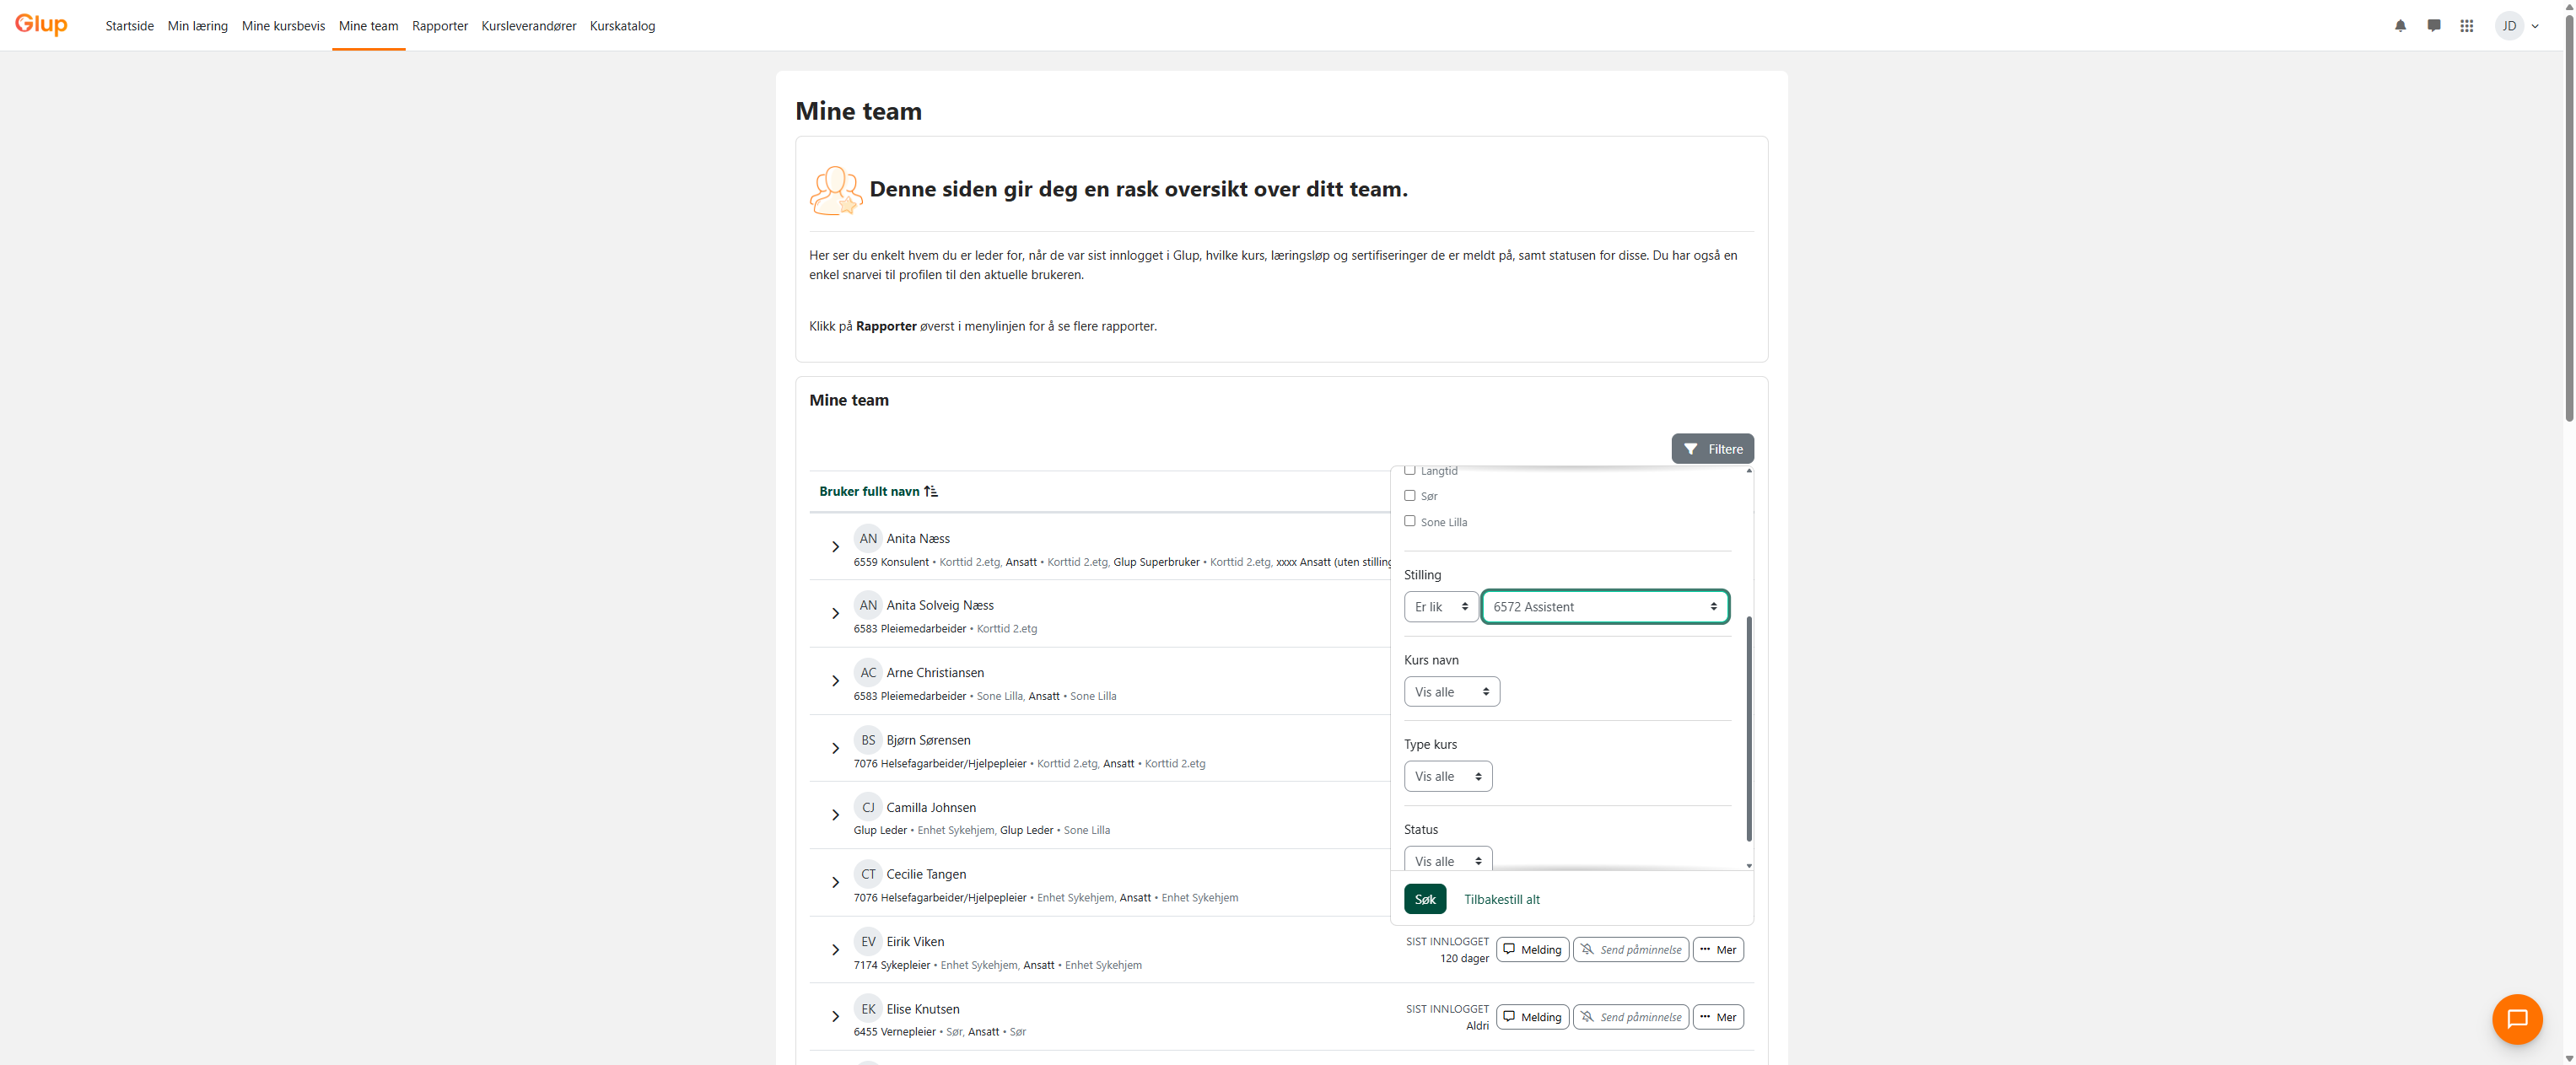Image resolution: width=2576 pixels, height=1065 pixels.
Task: Open the notifications bell icon
Action: (2400, 26)
